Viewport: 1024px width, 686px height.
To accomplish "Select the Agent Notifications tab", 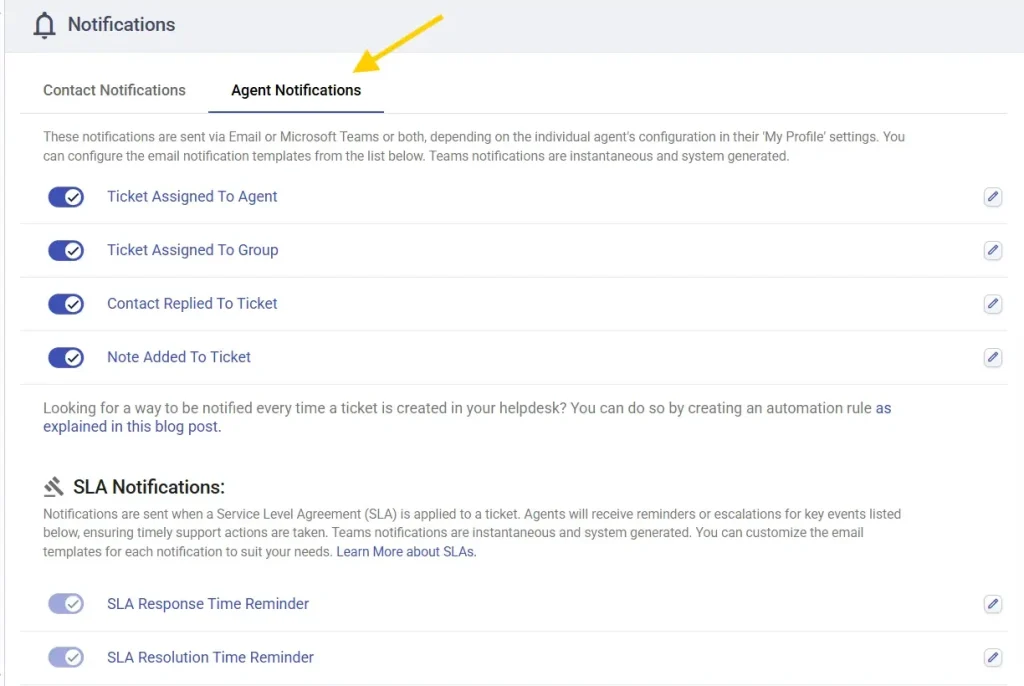I will (296, 90).
